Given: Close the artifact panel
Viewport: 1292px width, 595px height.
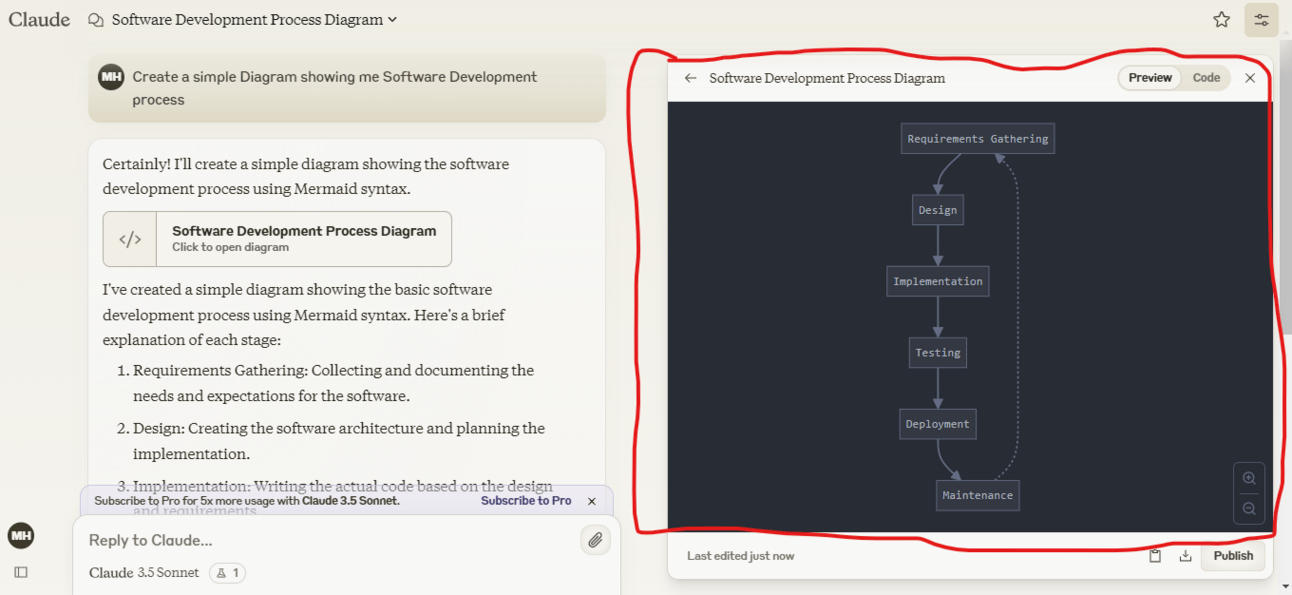Looking at the screenshot, I should click(1250, 78).
